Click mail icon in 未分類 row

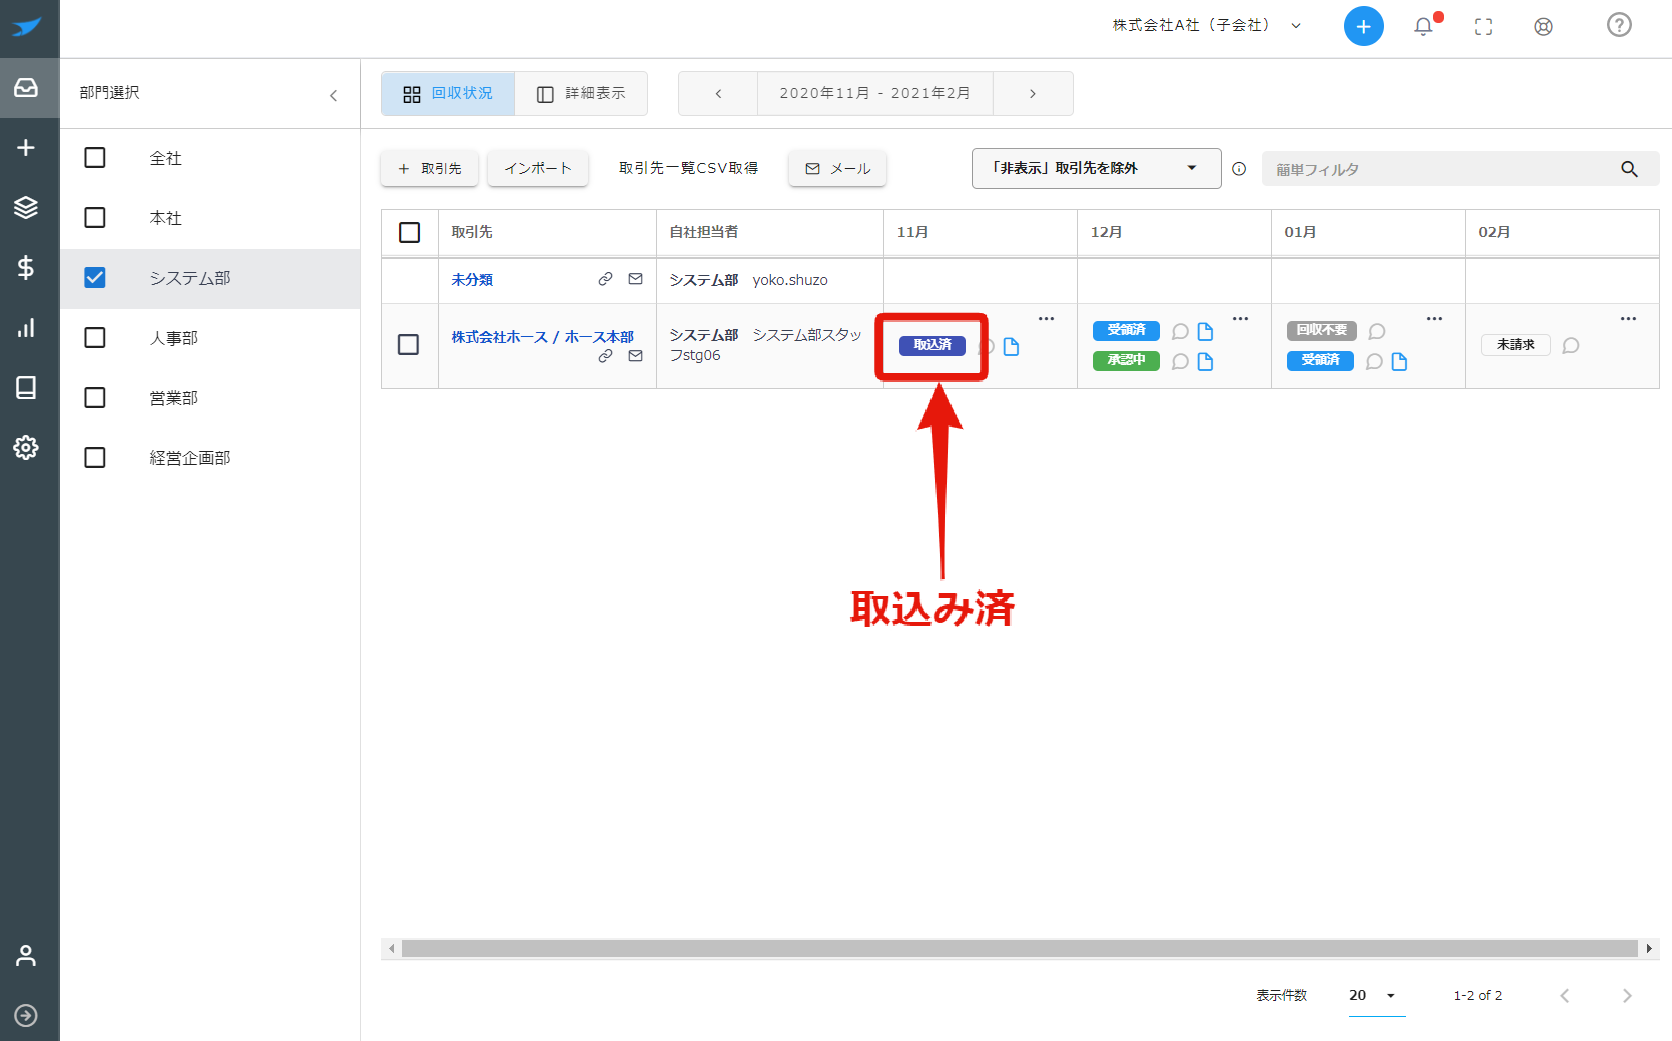635,279
